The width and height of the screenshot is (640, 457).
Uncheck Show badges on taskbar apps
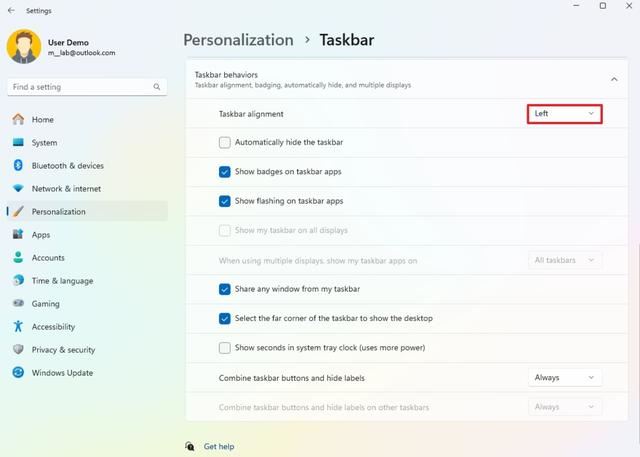pos(225,172)
